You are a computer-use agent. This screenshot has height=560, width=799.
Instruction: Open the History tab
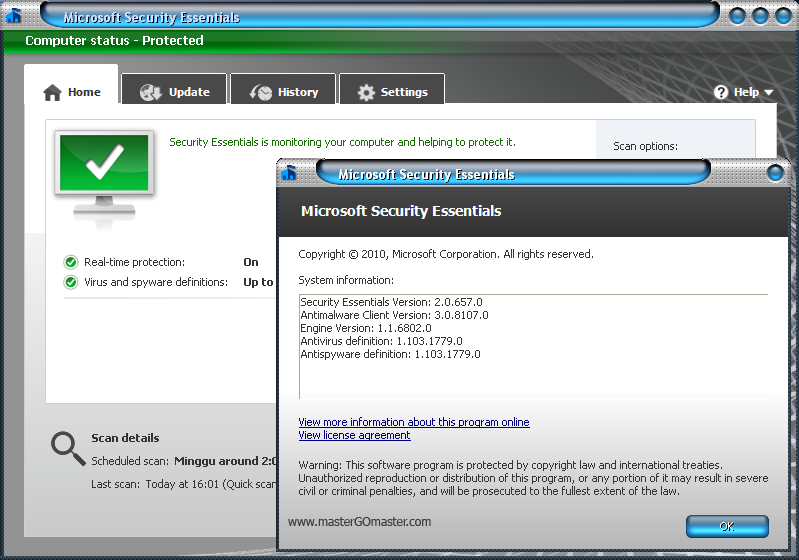click(x=283, y=90)
